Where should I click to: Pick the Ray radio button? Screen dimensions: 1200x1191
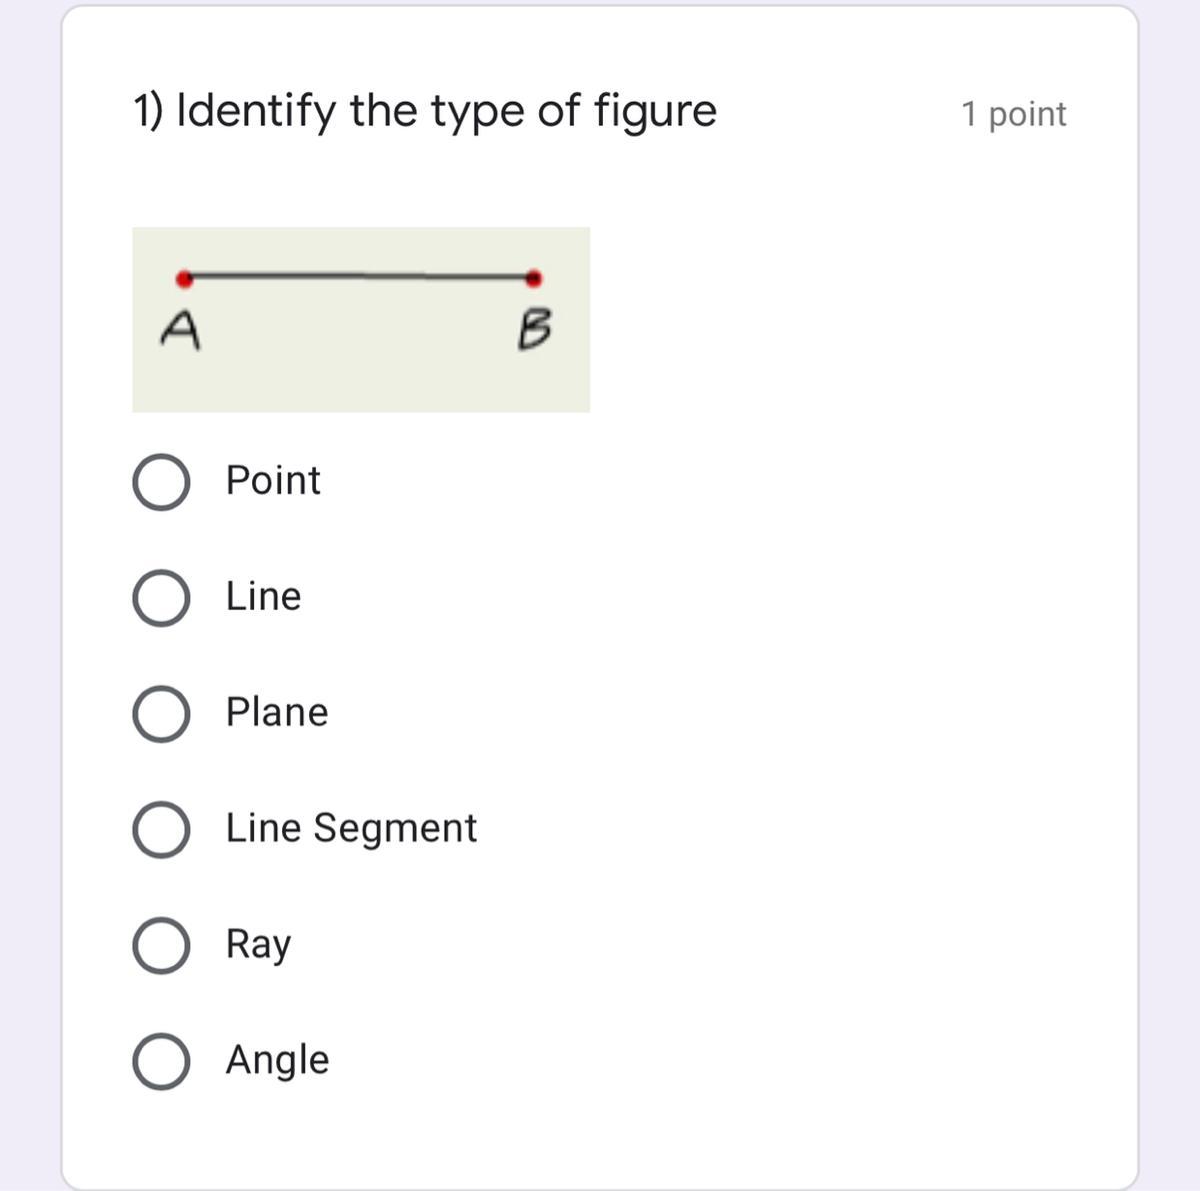(x=161, y=946)
